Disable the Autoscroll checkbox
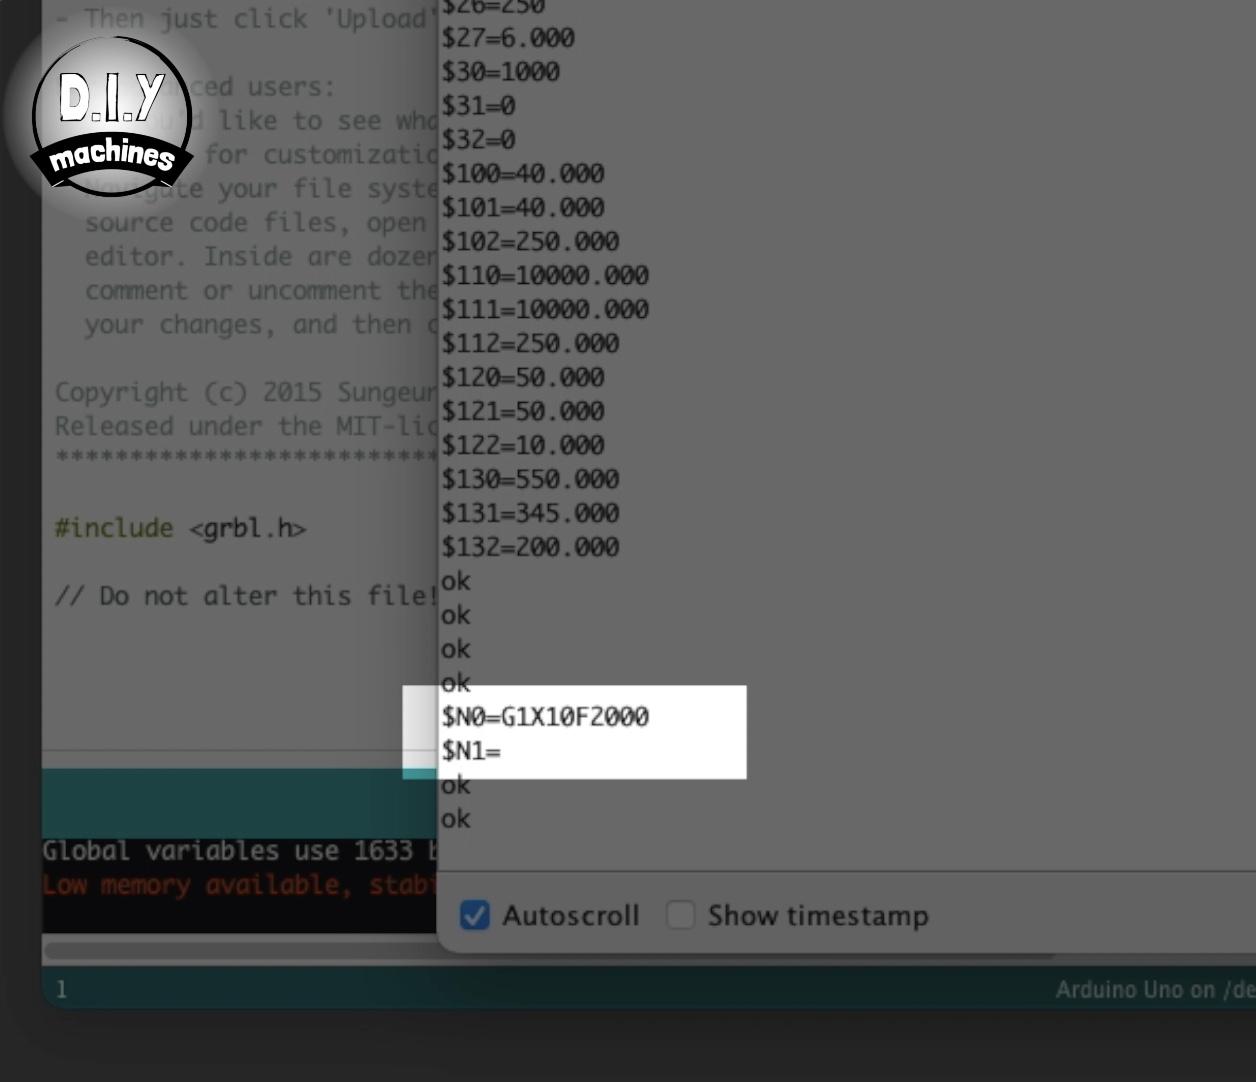This screenshot has width=1256, height=1082. point(474,915)
